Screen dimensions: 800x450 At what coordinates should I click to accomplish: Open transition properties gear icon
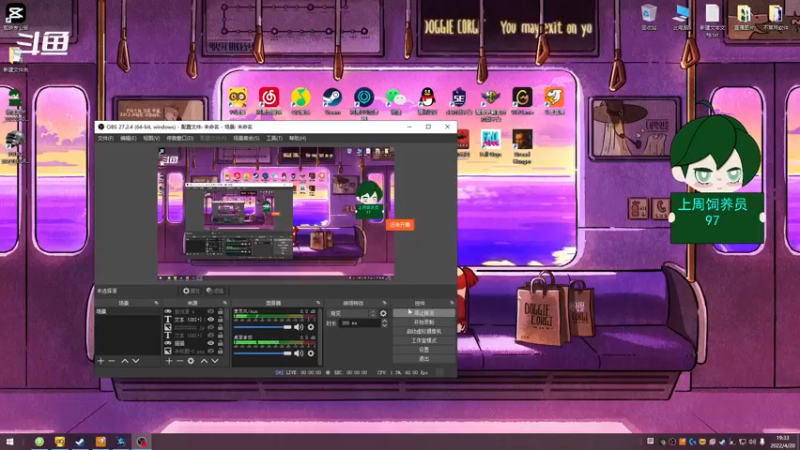(x=383, y=313)
